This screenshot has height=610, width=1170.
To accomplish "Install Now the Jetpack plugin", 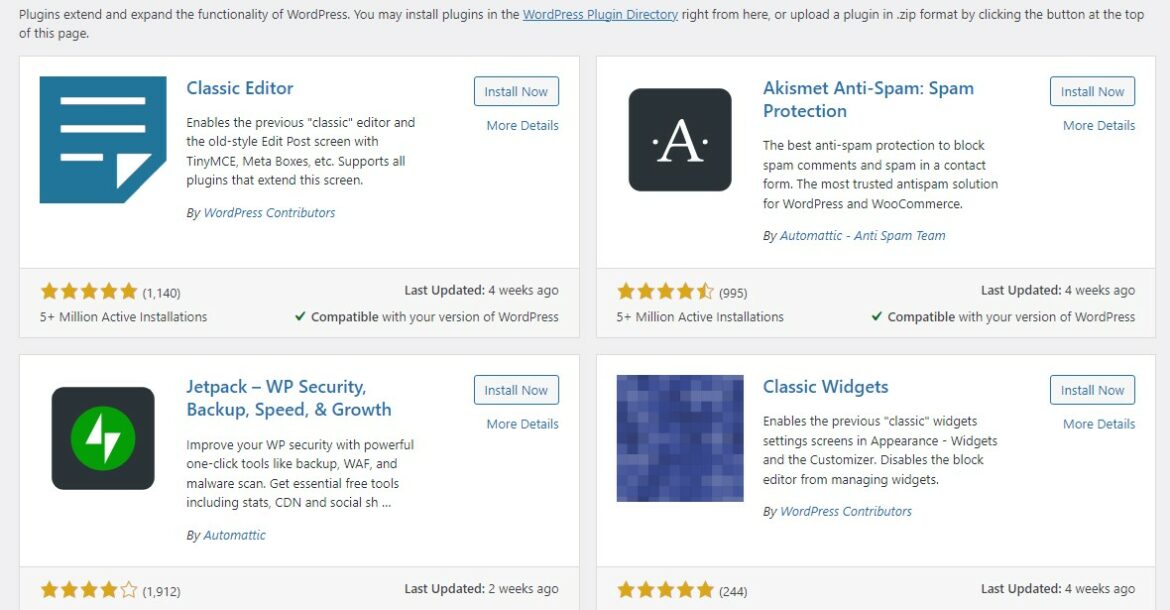I will coord(515,390).
